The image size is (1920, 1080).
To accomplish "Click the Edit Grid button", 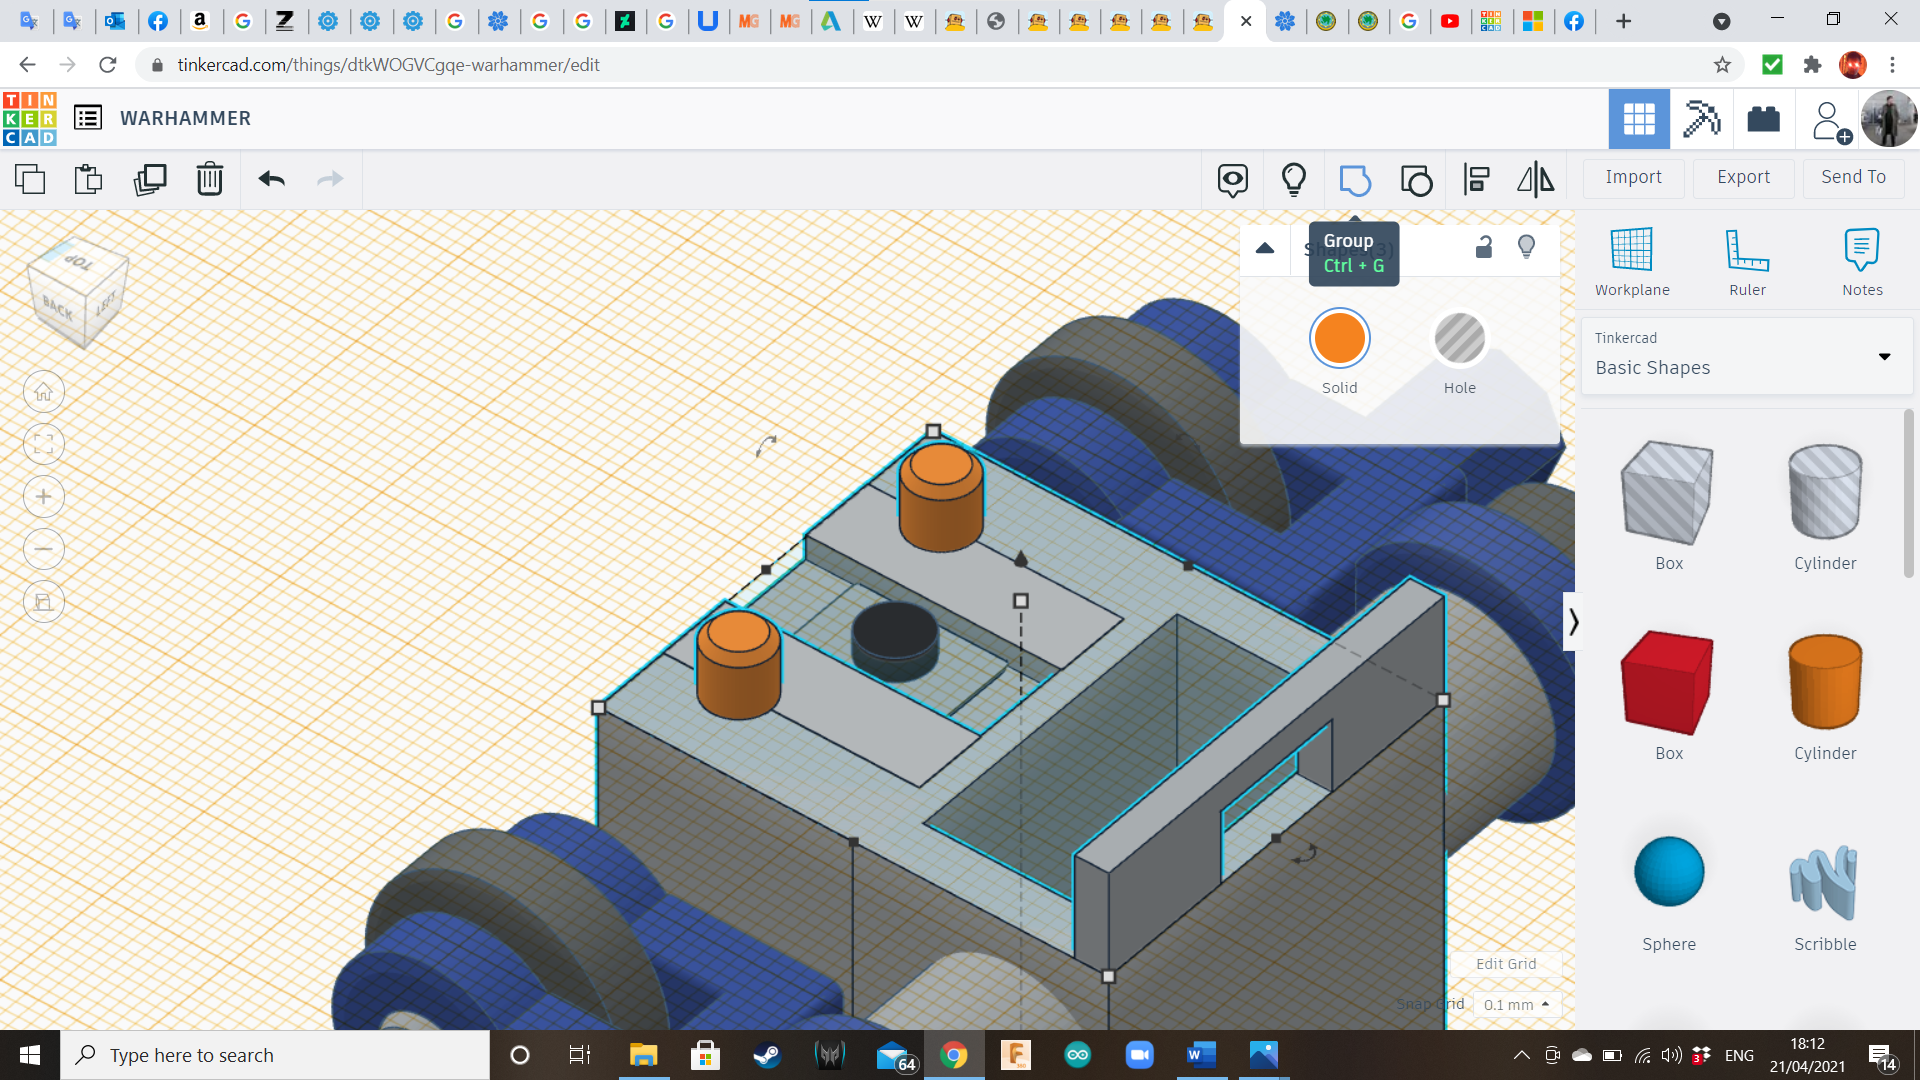I will point(1505,964).
